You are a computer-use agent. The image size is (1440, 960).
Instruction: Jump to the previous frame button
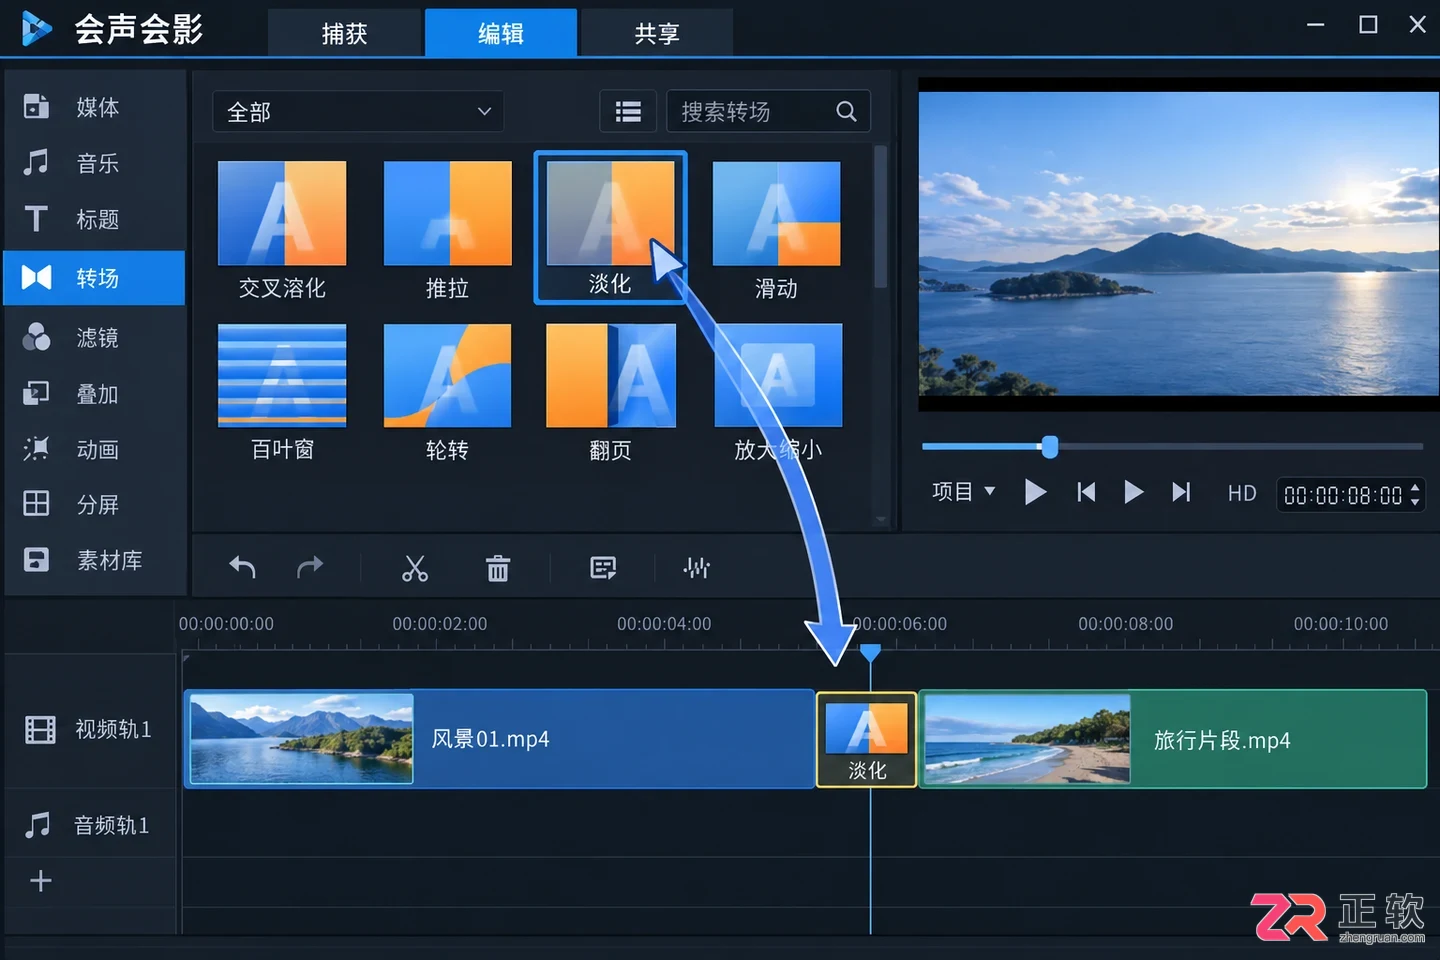click(x=1086, y=492)
